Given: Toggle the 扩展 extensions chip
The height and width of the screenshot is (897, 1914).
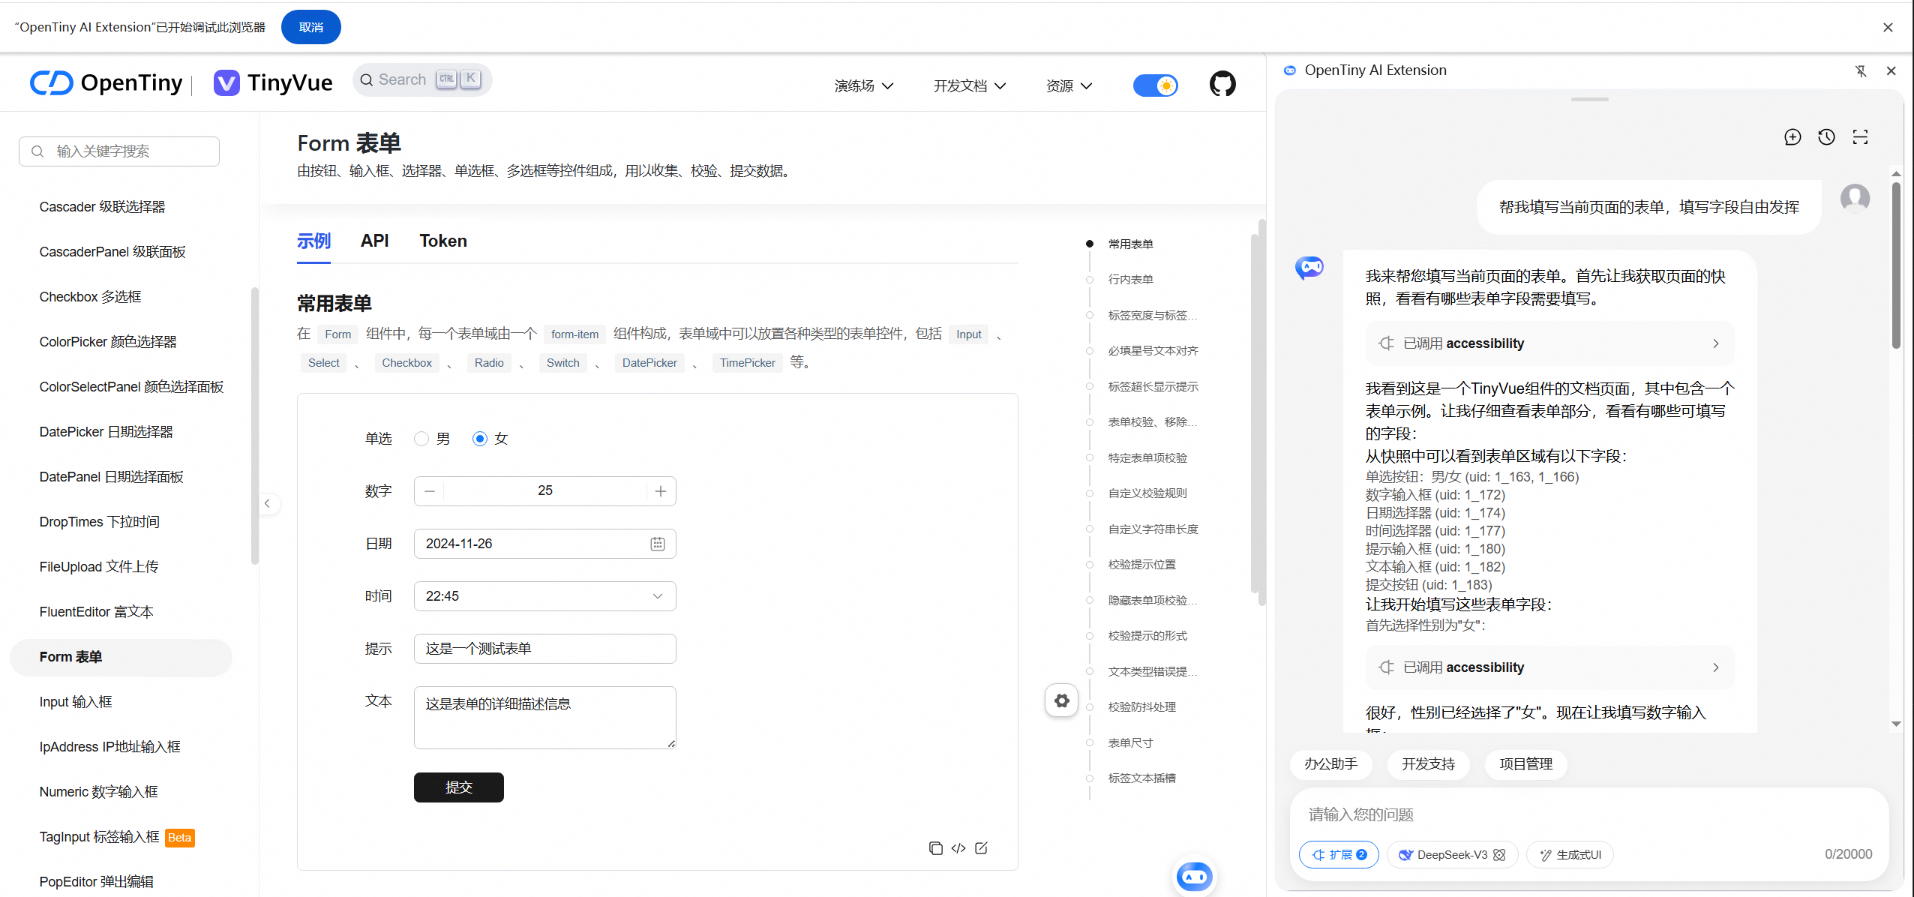Looking at the screenshot, I should pos(1339,855).
